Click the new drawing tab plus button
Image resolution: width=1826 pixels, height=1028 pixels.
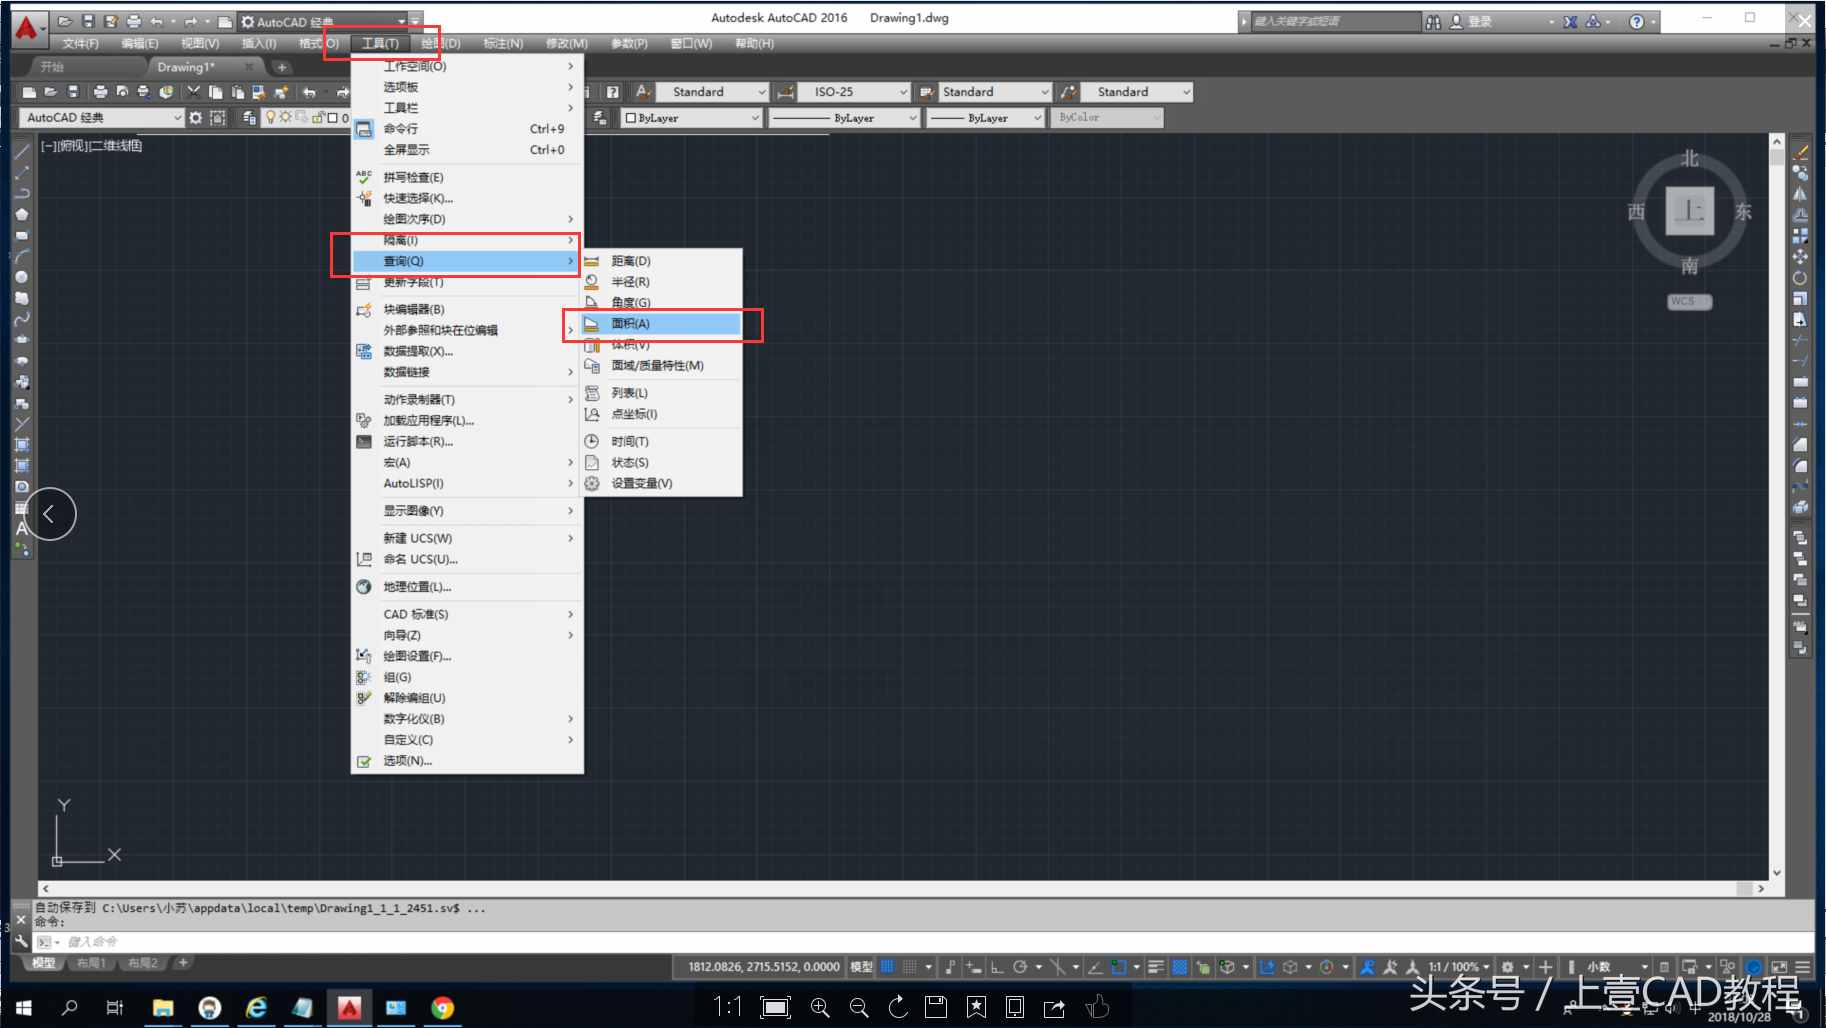click(x=282, y=67)
